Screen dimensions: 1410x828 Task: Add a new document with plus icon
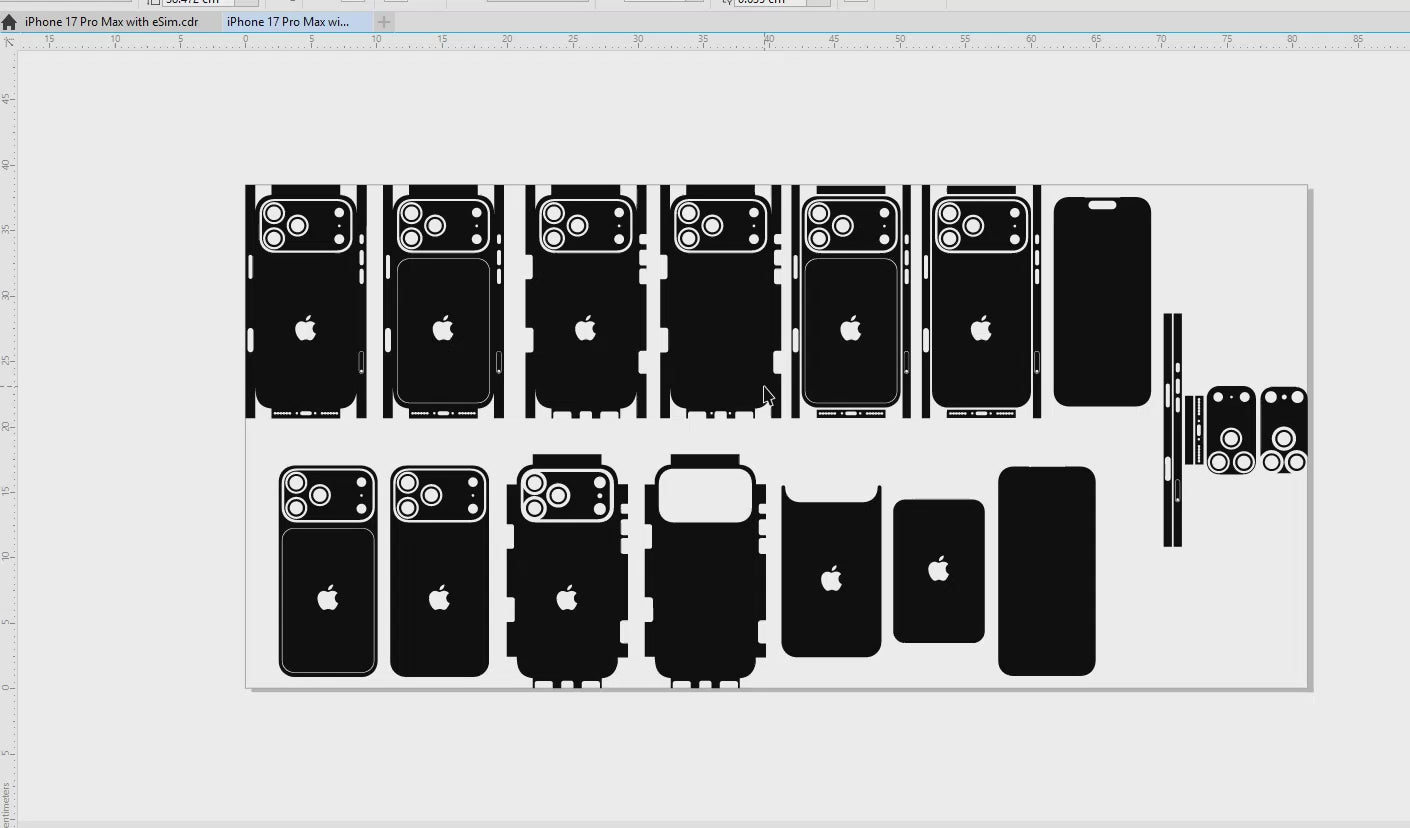(384, 22)
